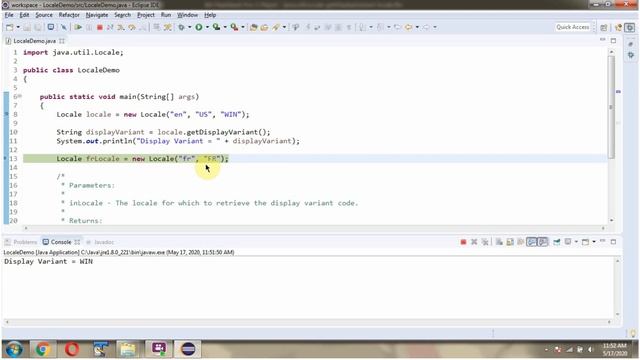Click the console Terminate red square
640x360 pixels.
[x=463, y=242]
